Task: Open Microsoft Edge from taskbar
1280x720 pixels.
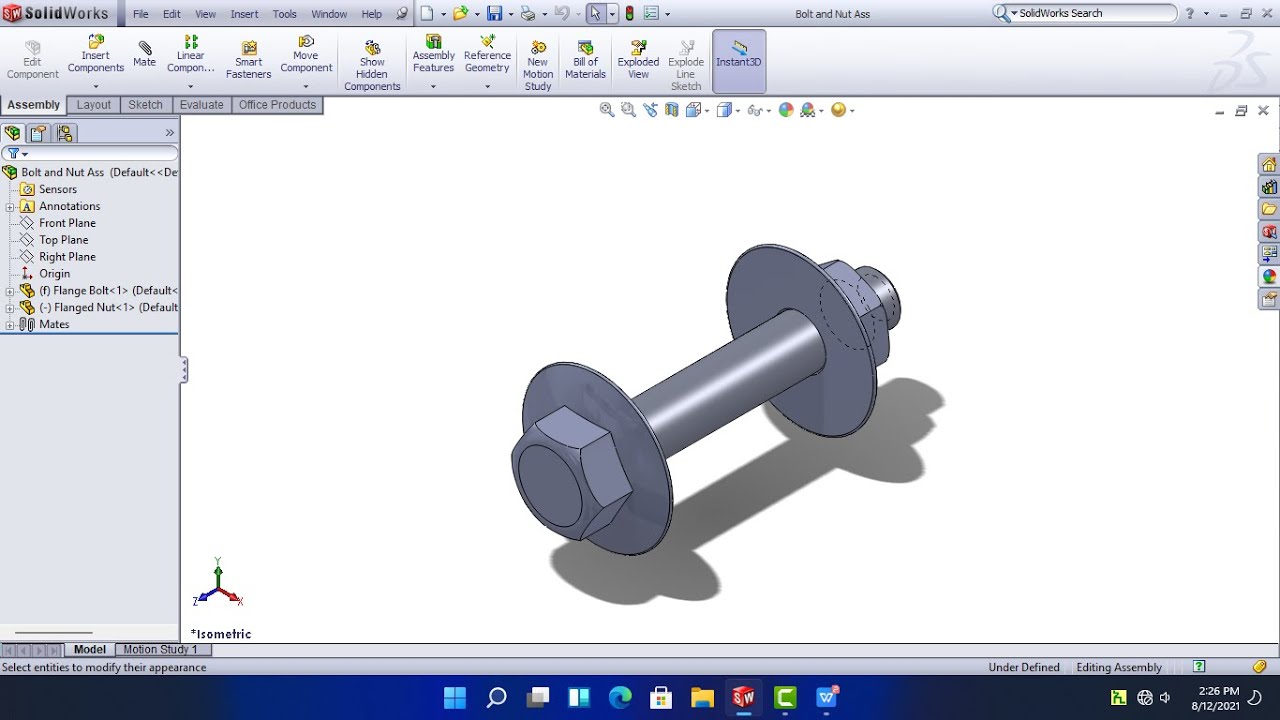Action: pyautogui.click(x=620, y=697)
